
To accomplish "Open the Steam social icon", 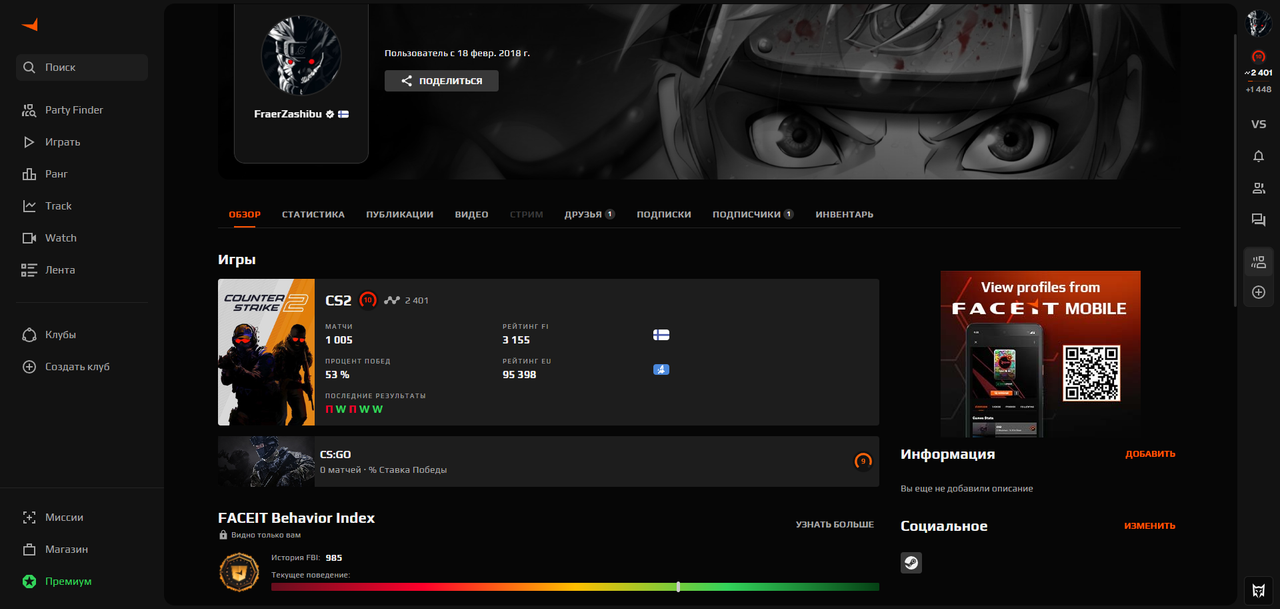I will coord(911,563).
